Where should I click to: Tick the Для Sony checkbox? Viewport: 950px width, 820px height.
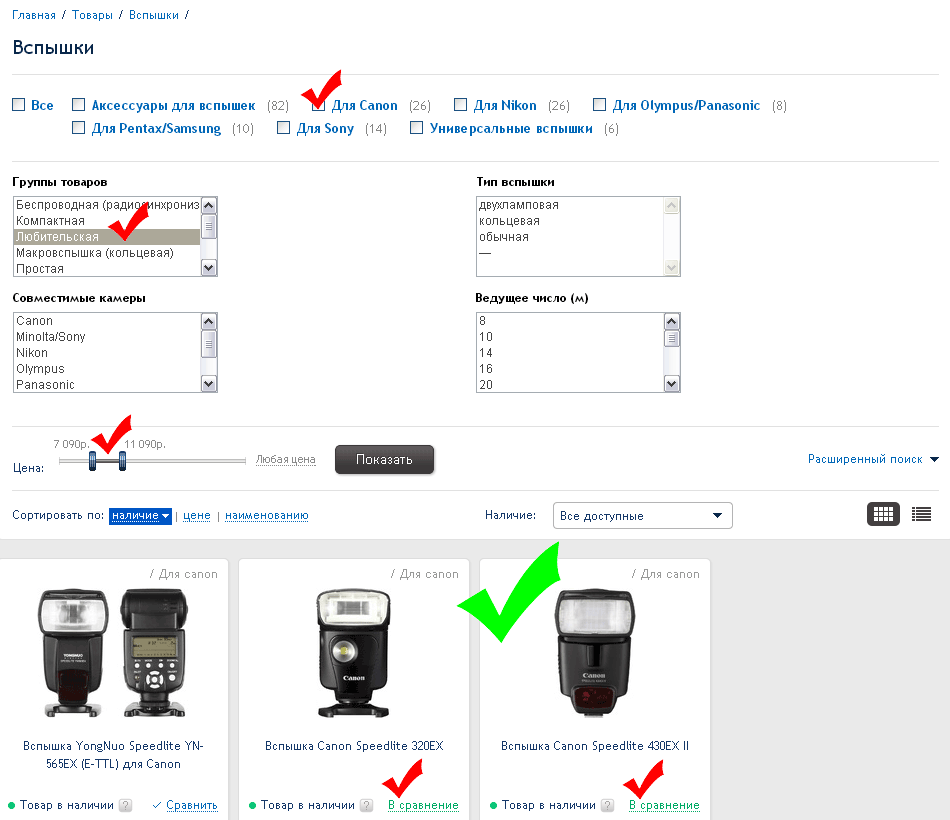pos(283,128)
